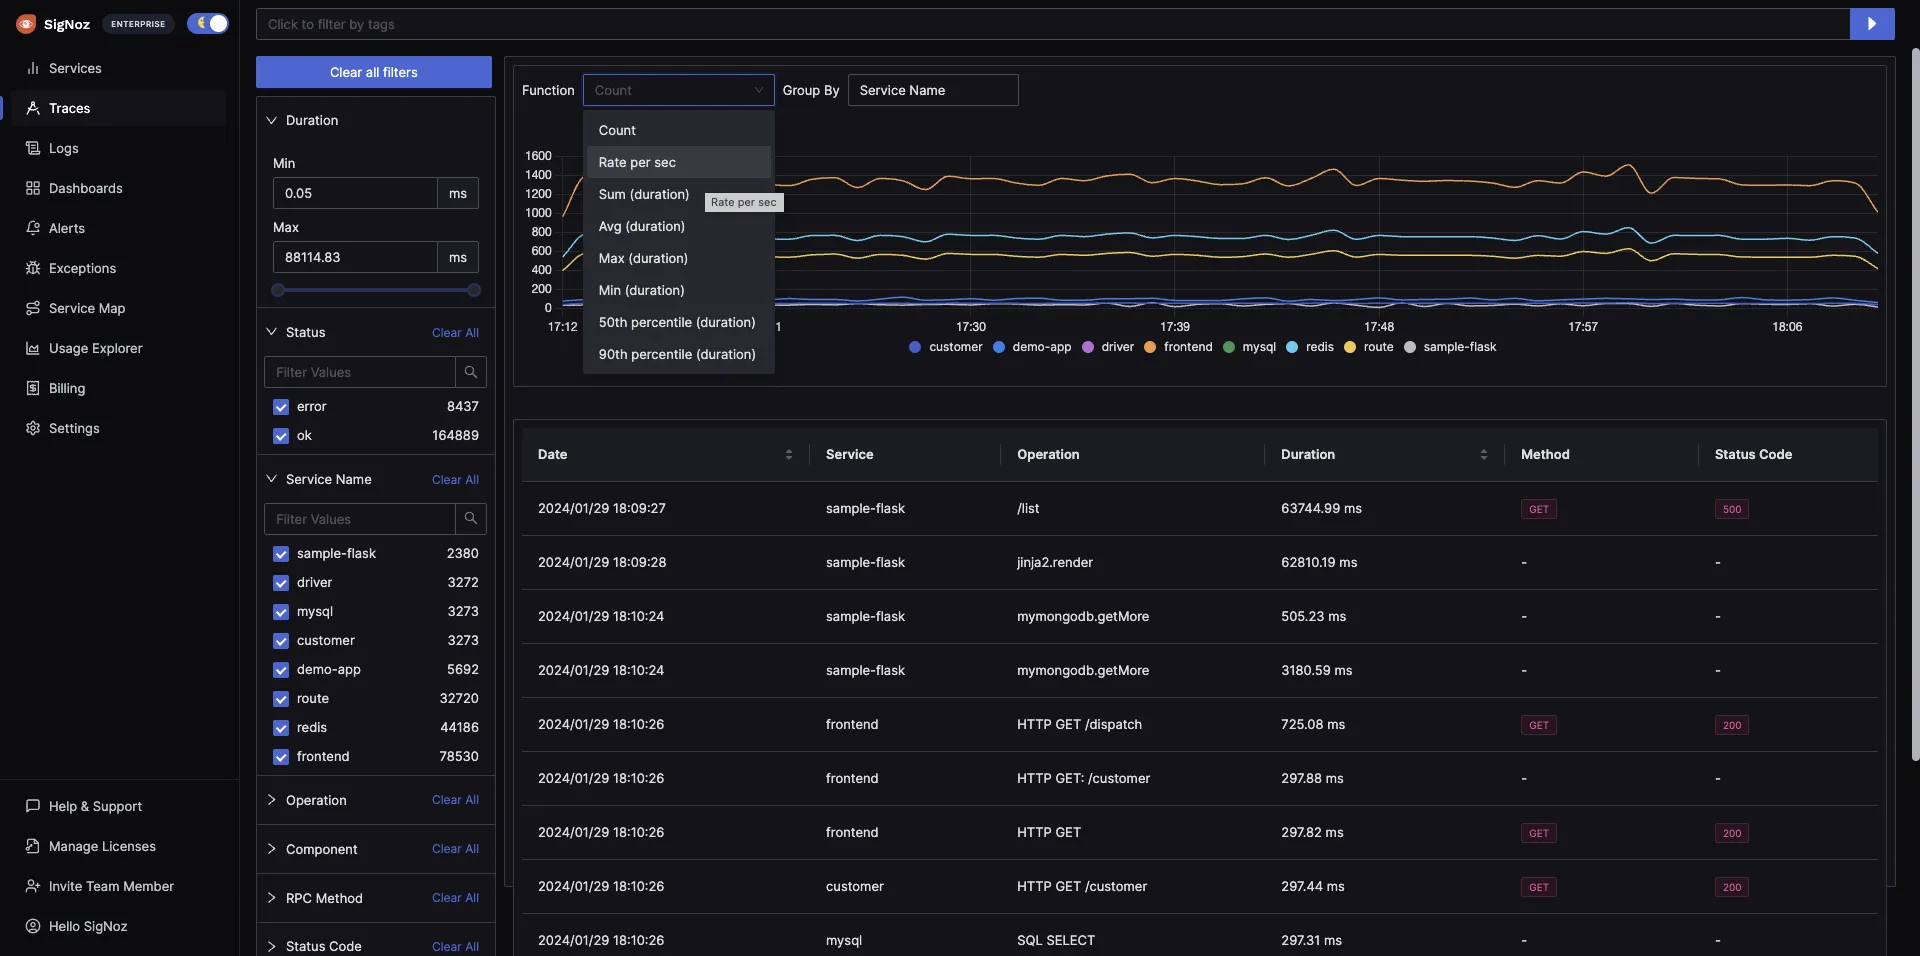The image size is (1920, 956).
Task: Uncheck the customer service checkbox
Action: 281,641
